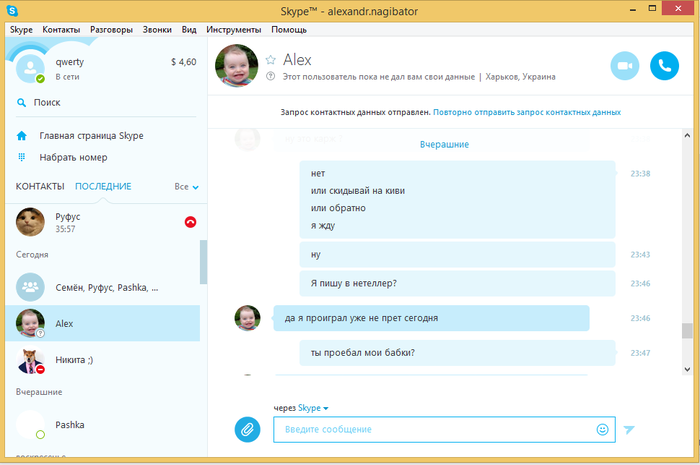Click the Сегодня group header in contact list
700x465 pixels.
[x=32, y=255]
